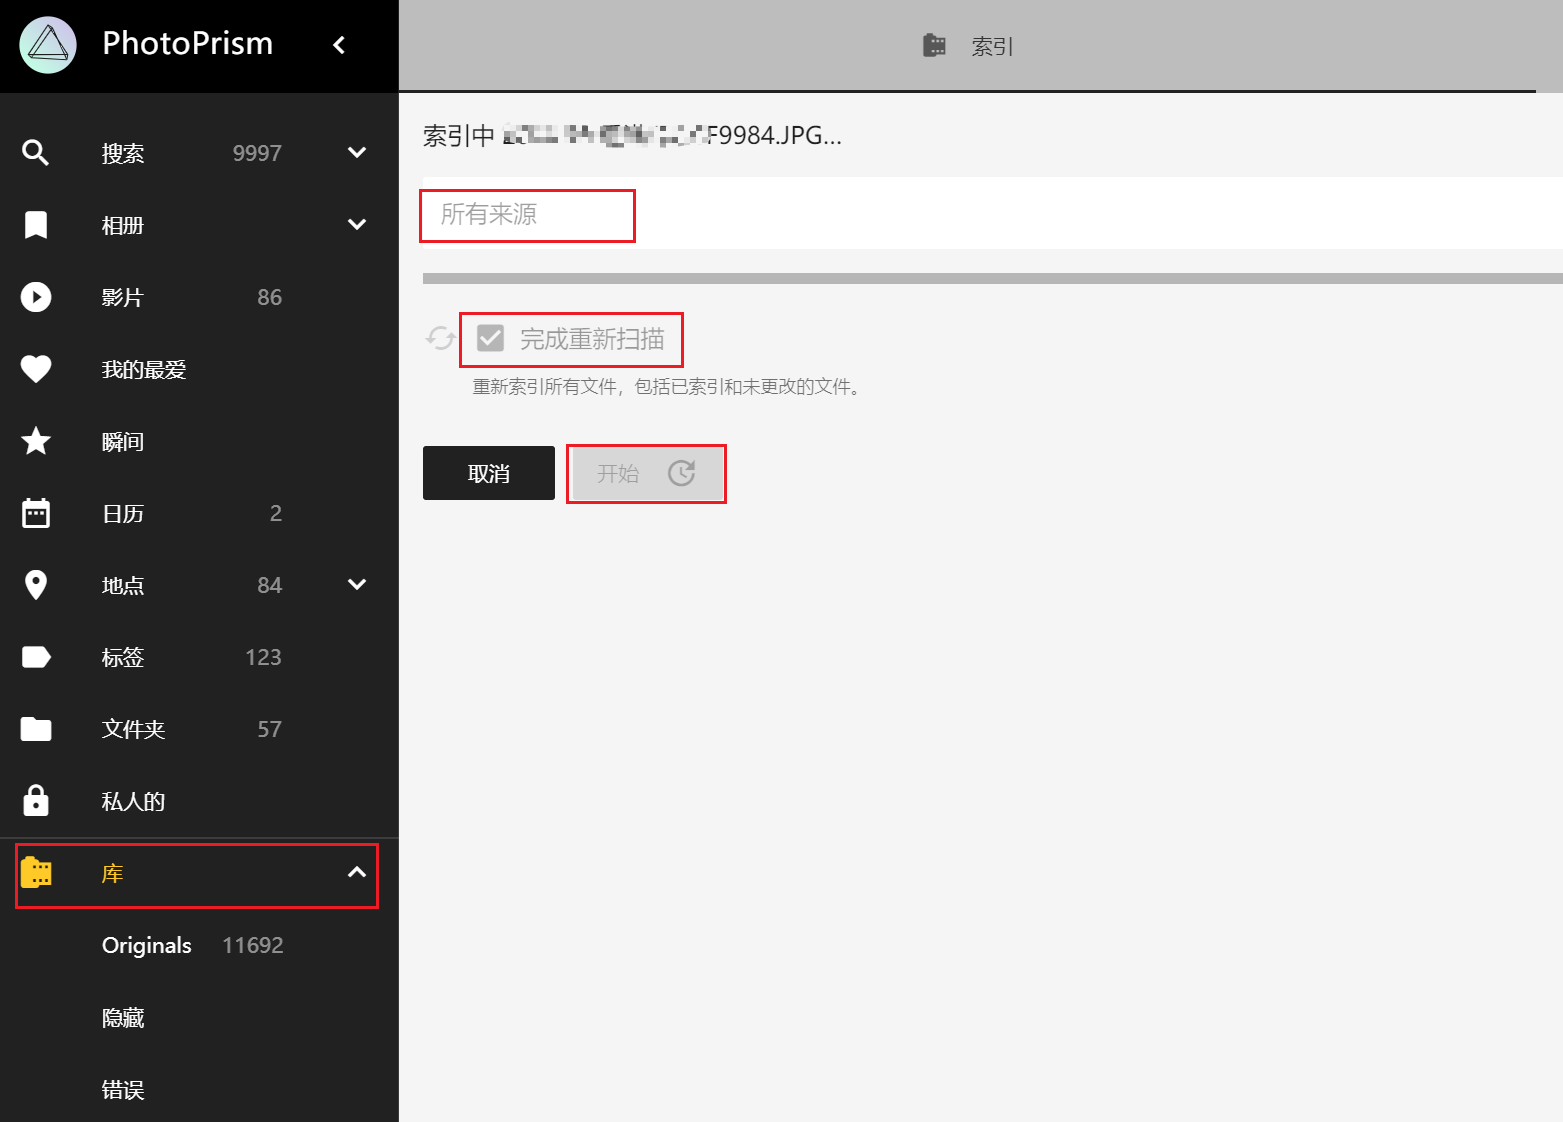Viewport: 1563px width, 1122px height.
Task: Open Calendar via the calendar icon
Action: tap(36, 513)
